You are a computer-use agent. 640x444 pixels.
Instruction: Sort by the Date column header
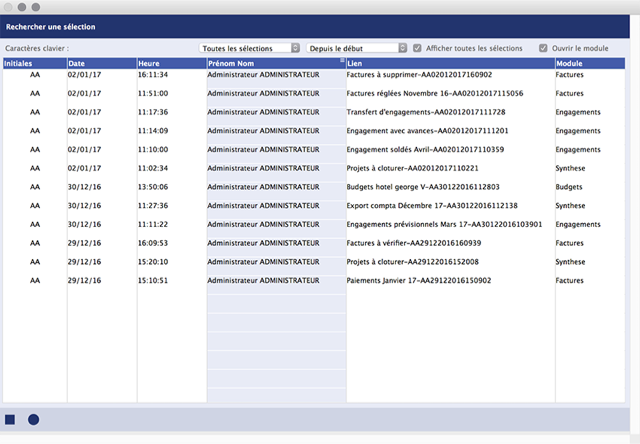click(102, 63)
